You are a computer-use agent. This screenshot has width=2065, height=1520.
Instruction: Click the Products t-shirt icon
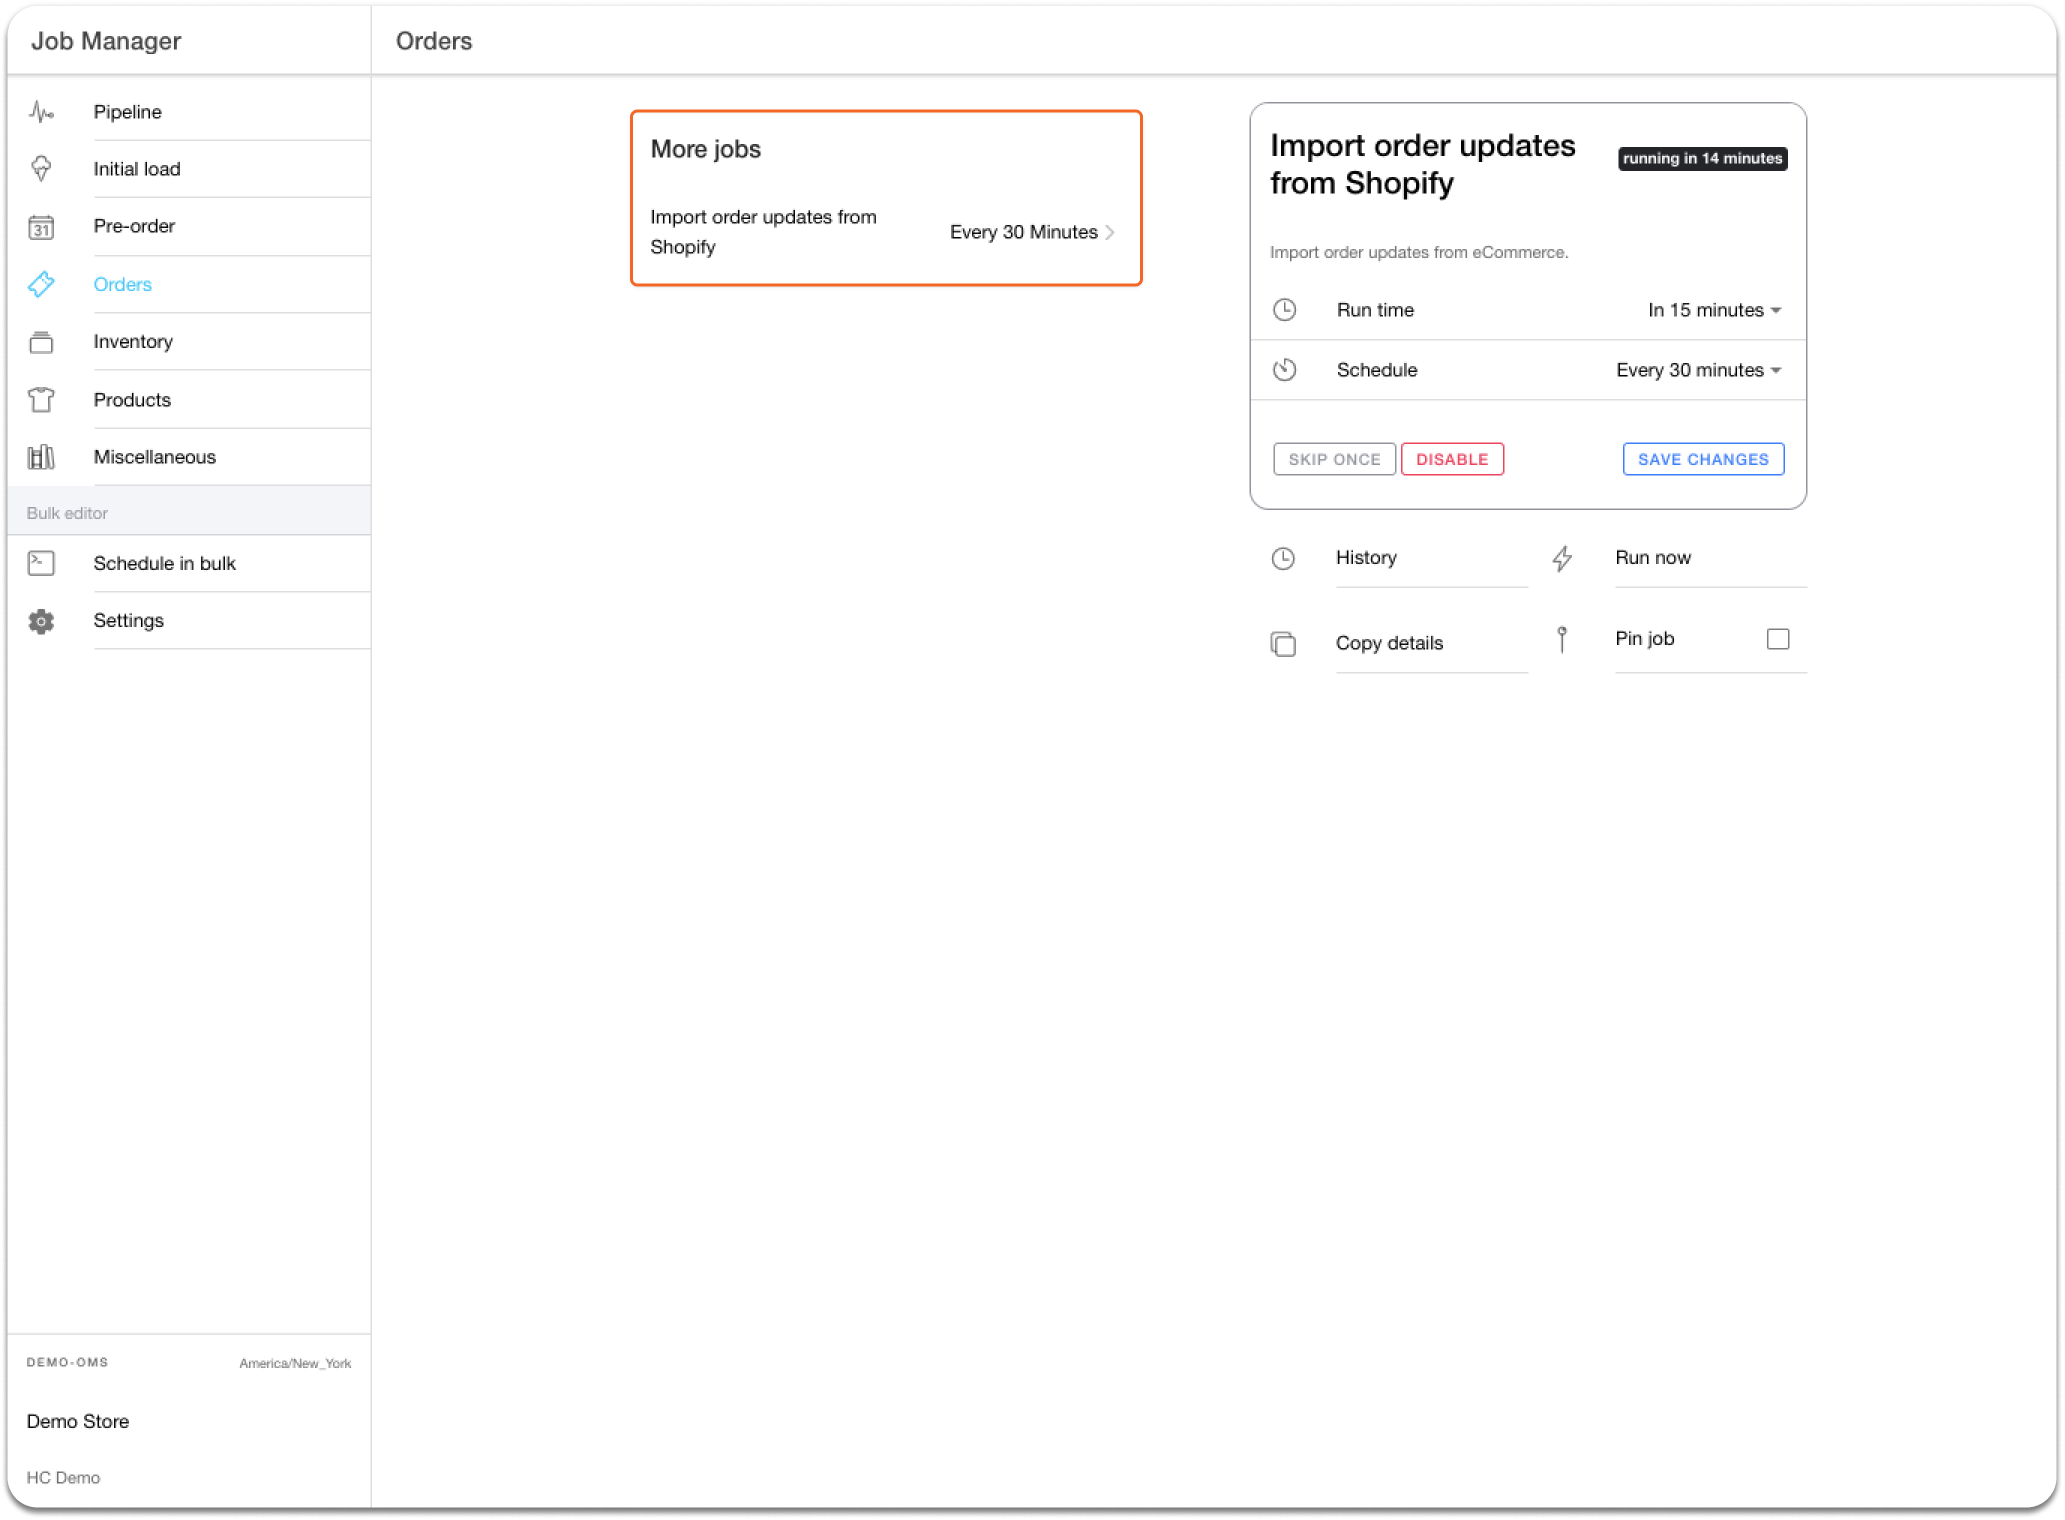41,400
